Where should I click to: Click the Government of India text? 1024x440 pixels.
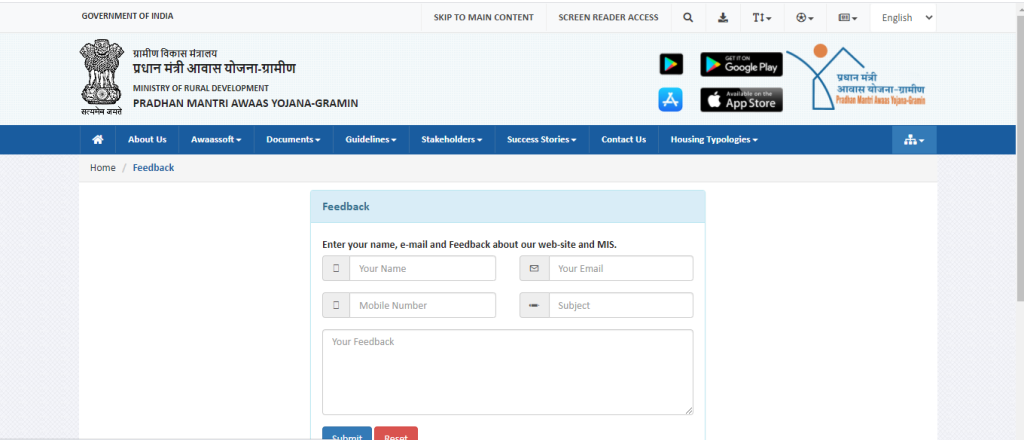coord(127,16)
